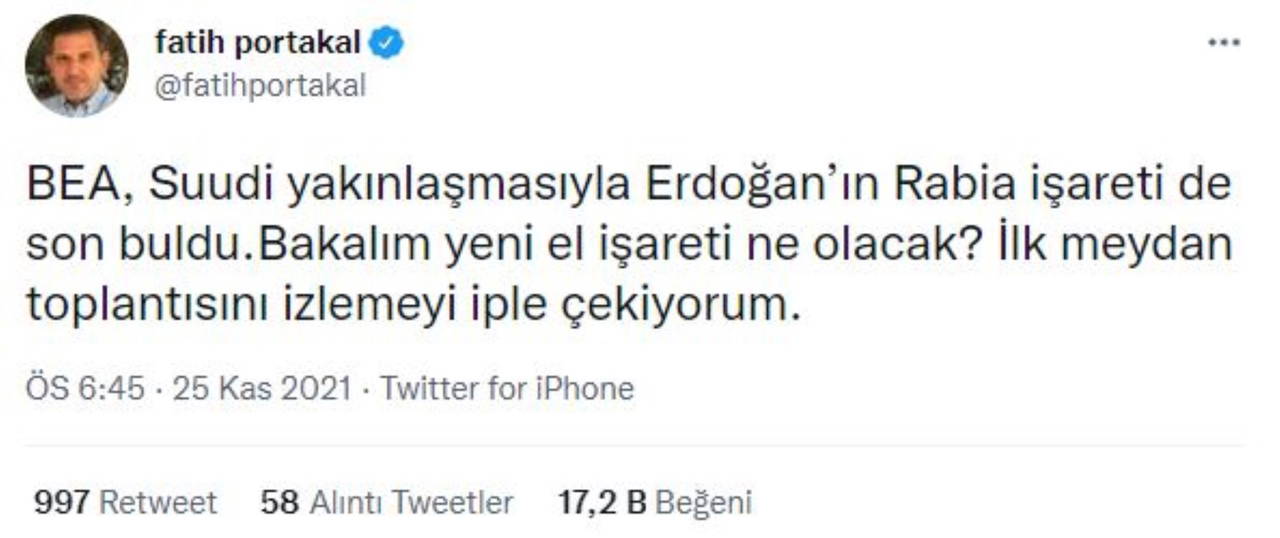This screenshot has height=538, width=1280.
Task: Open the three-dot more options menu
Action: (1223, 43)
